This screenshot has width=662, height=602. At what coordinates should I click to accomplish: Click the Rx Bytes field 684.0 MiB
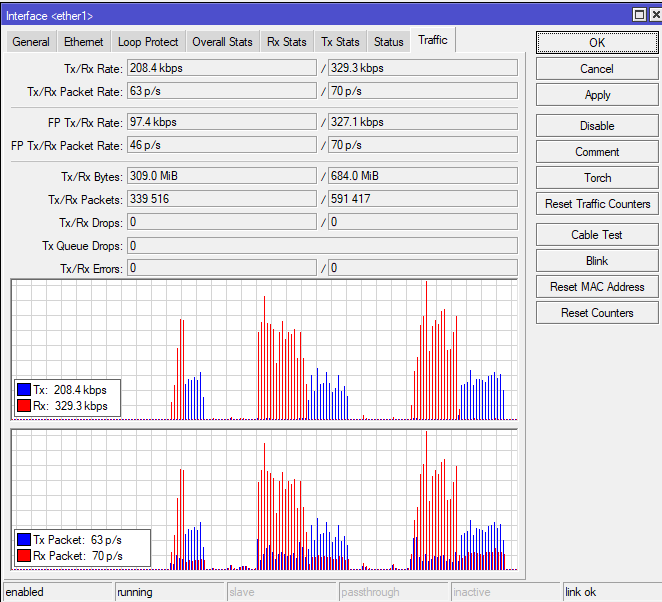coord(423,176)
